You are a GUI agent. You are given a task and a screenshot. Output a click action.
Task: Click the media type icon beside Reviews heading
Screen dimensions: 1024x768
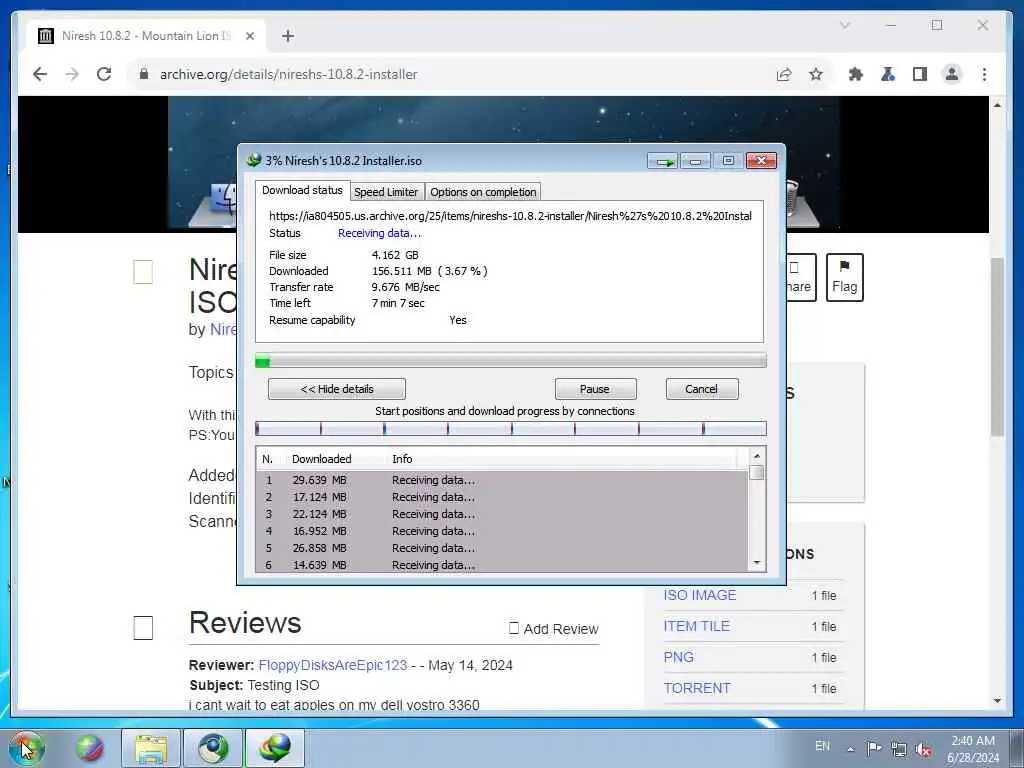(x=143, y=628)
